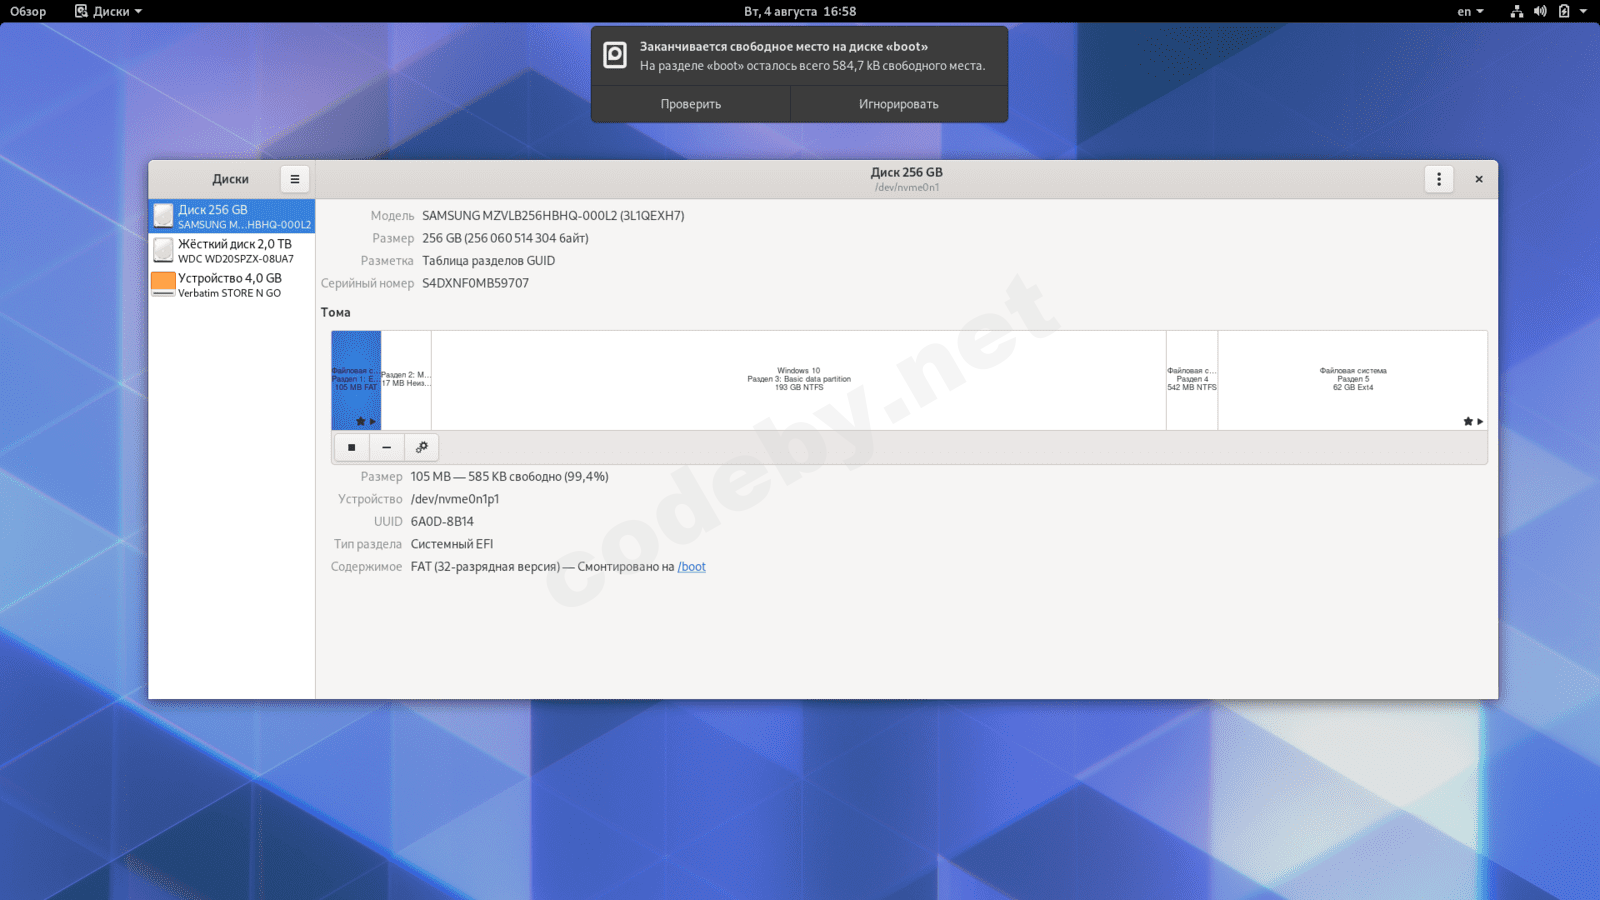The height and width of the screenshot is (900, 1600).
Task: Click the Диск 256 GB window title
Action: [x=907, y=172]
